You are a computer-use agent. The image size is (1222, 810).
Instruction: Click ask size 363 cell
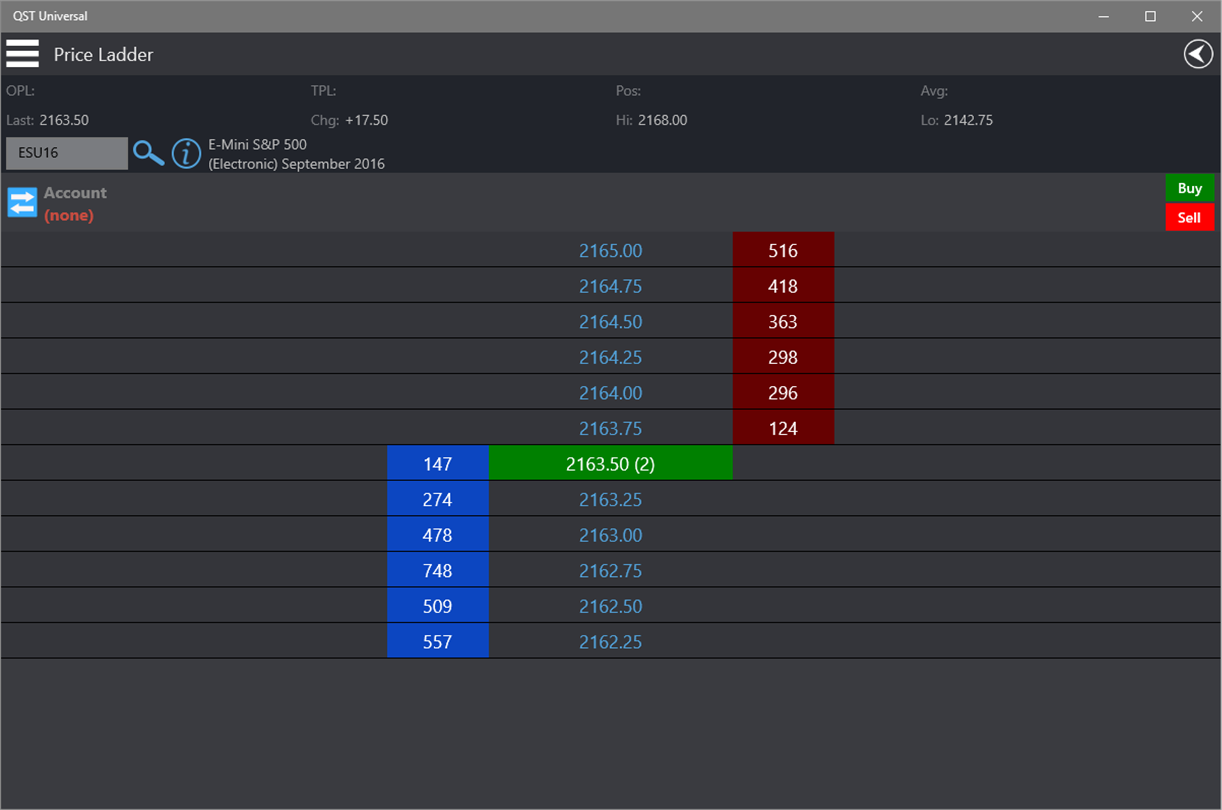pyautogui.click(x=783, y=321)
